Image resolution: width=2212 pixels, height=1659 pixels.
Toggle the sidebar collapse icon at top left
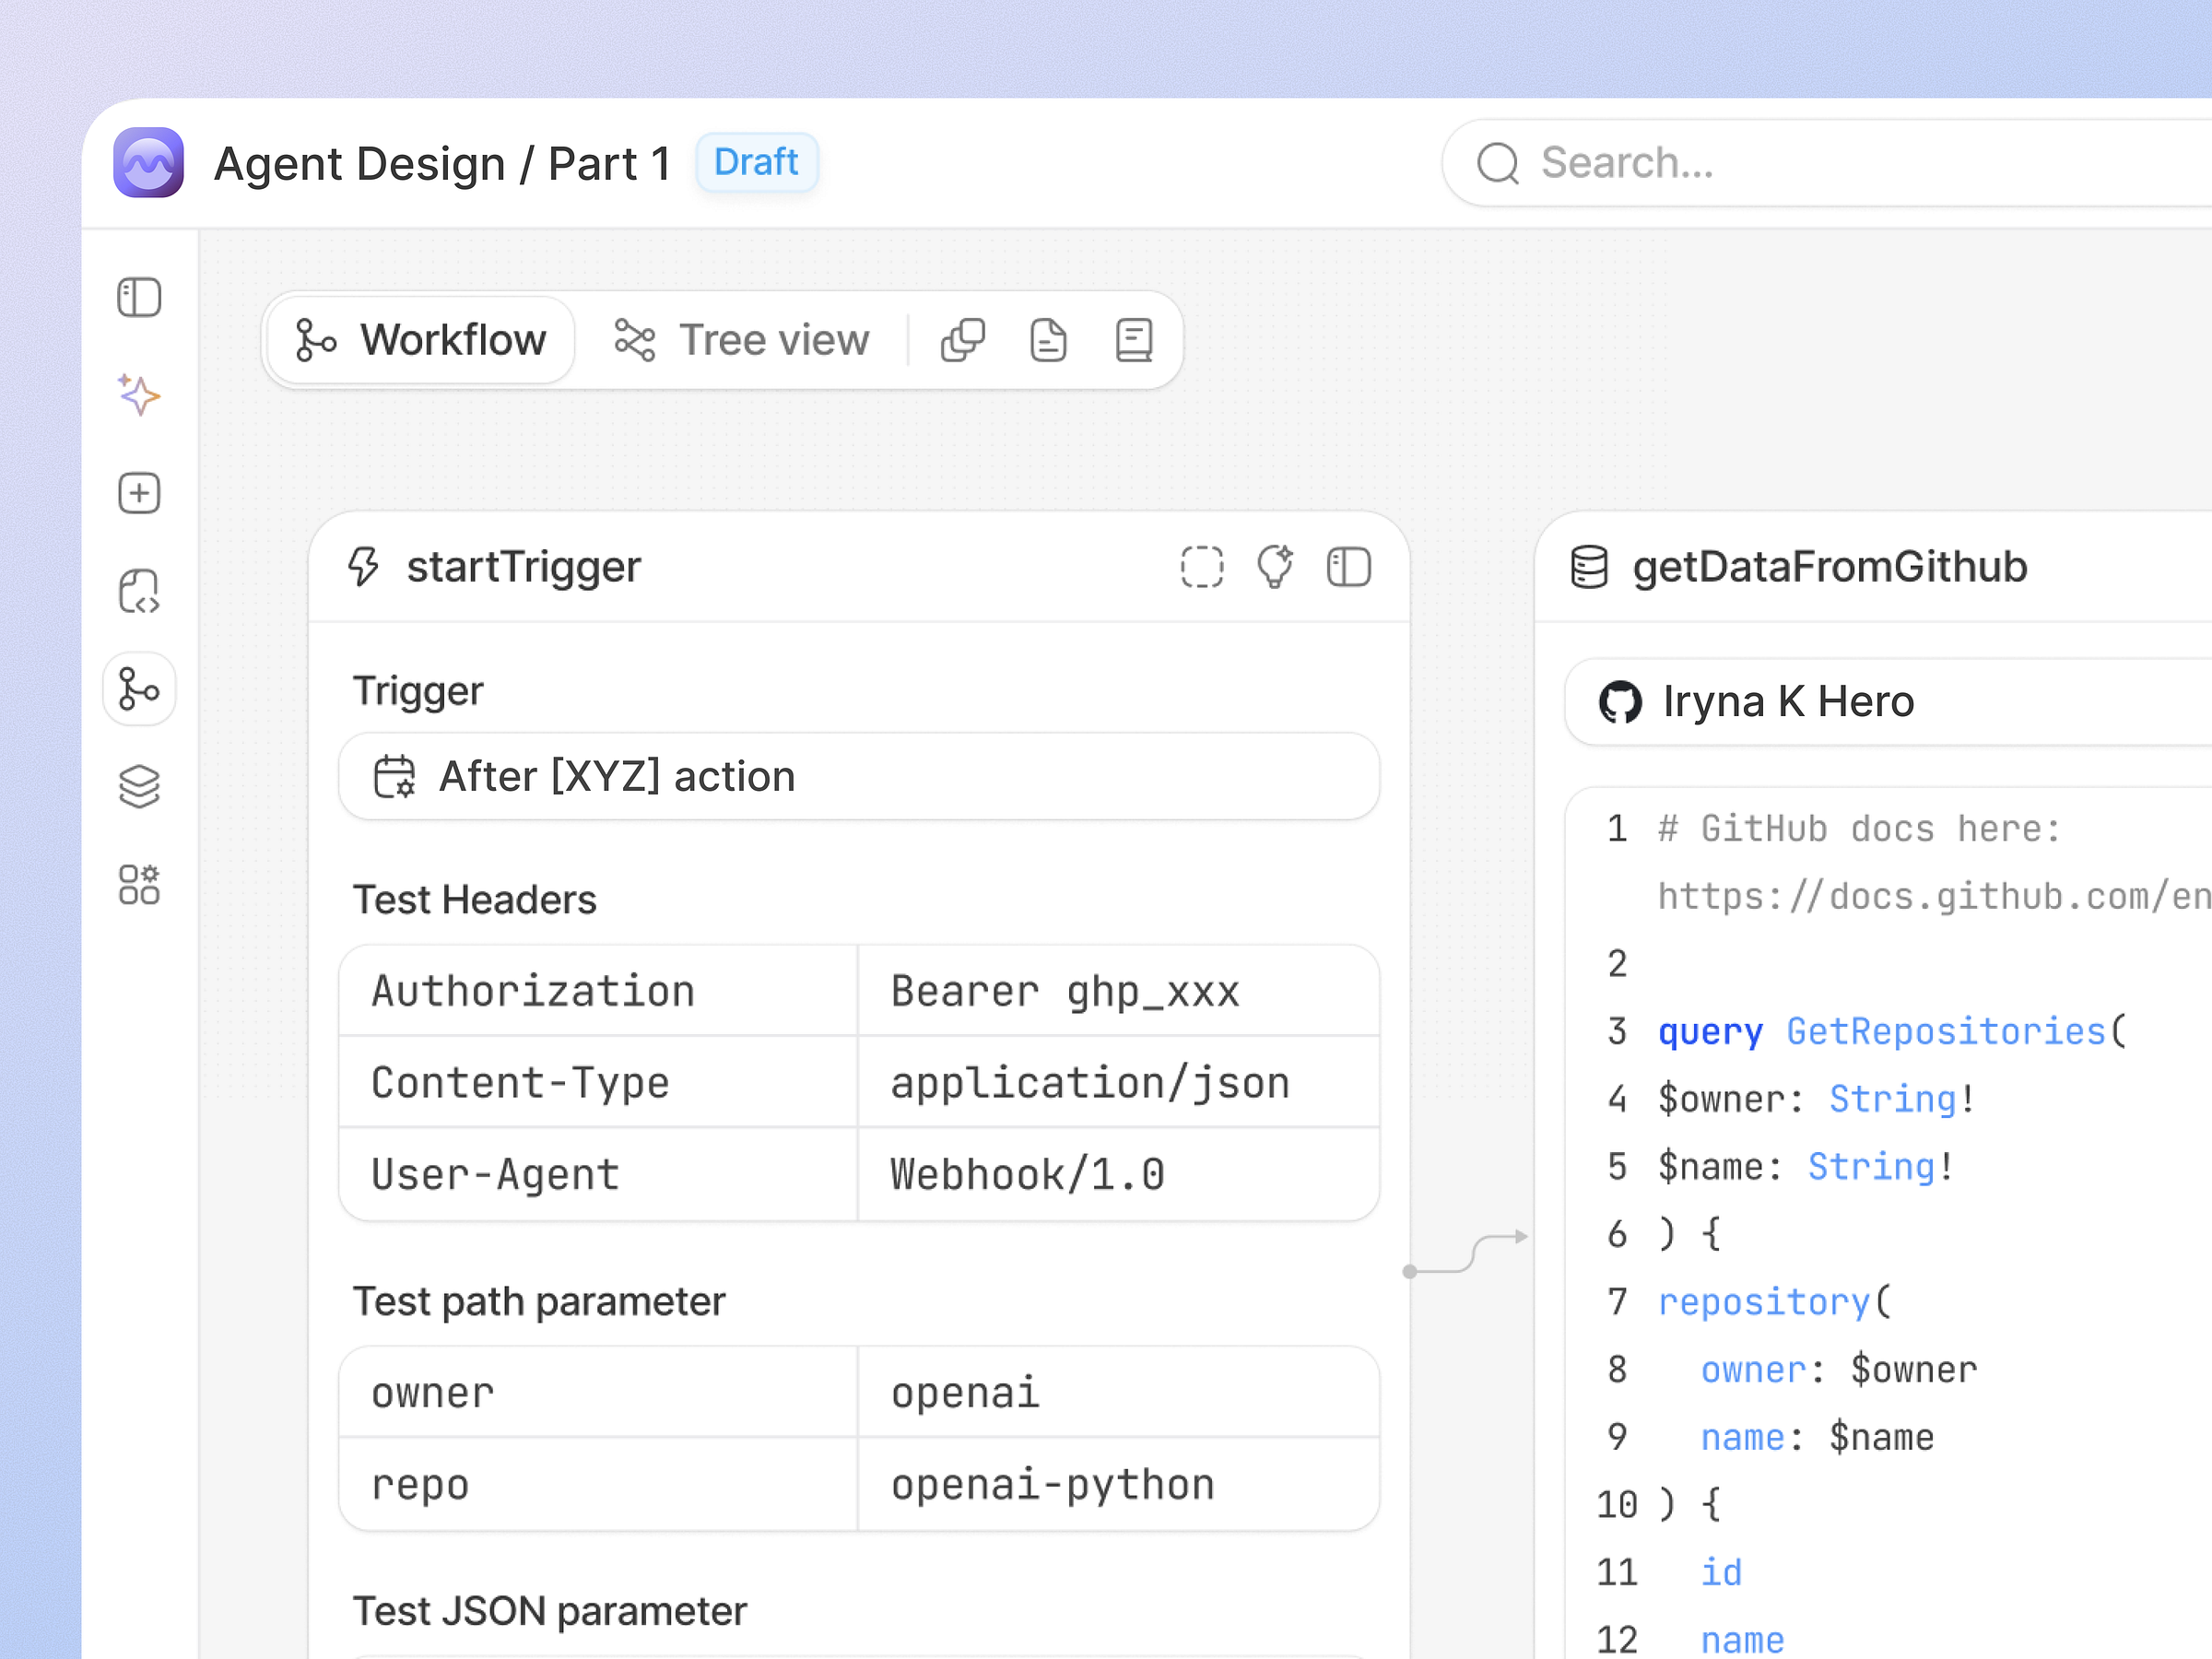pos(139,297)
